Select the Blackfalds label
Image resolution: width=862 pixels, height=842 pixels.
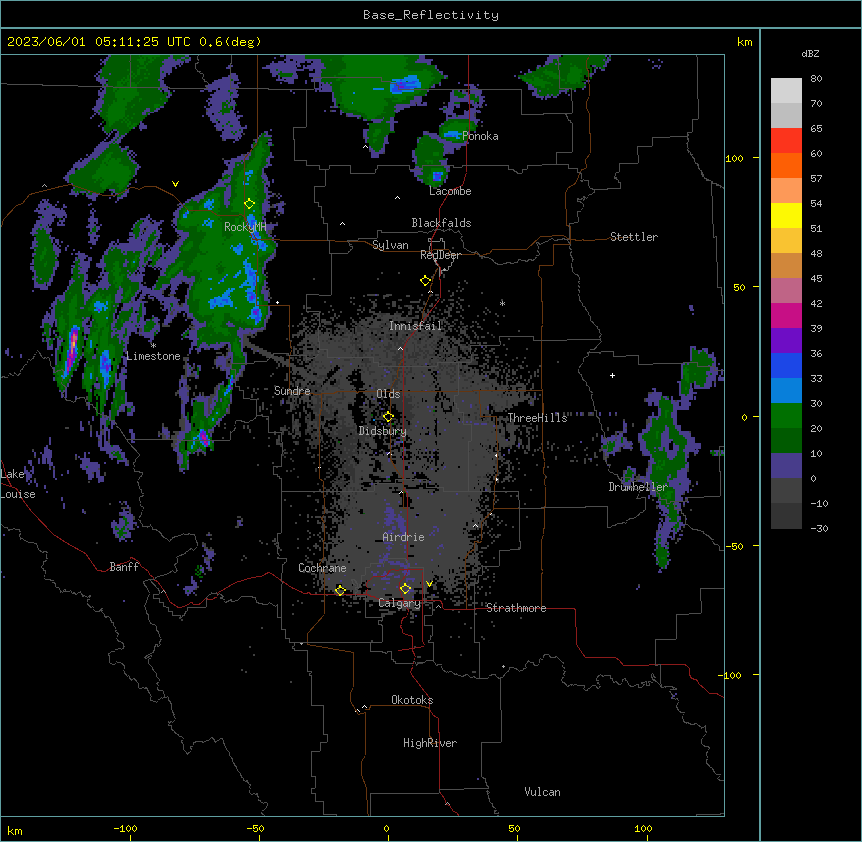[x=441, y=223]
